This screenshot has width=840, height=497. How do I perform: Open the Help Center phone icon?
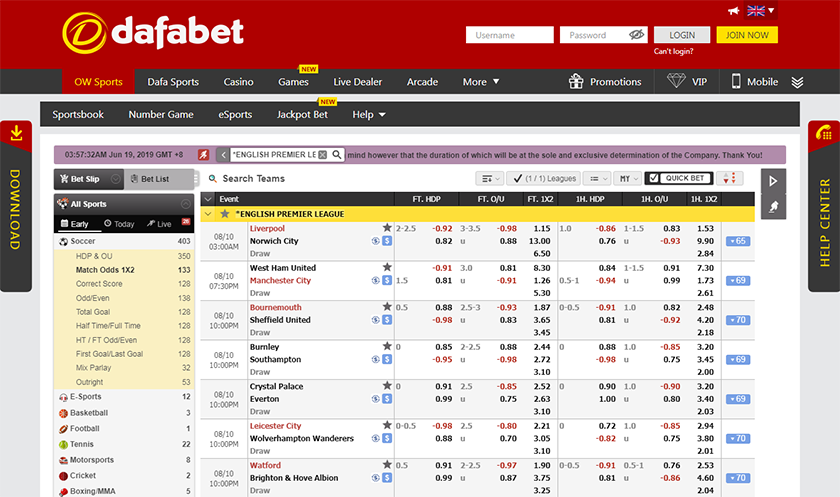click(x=824, y=133)
